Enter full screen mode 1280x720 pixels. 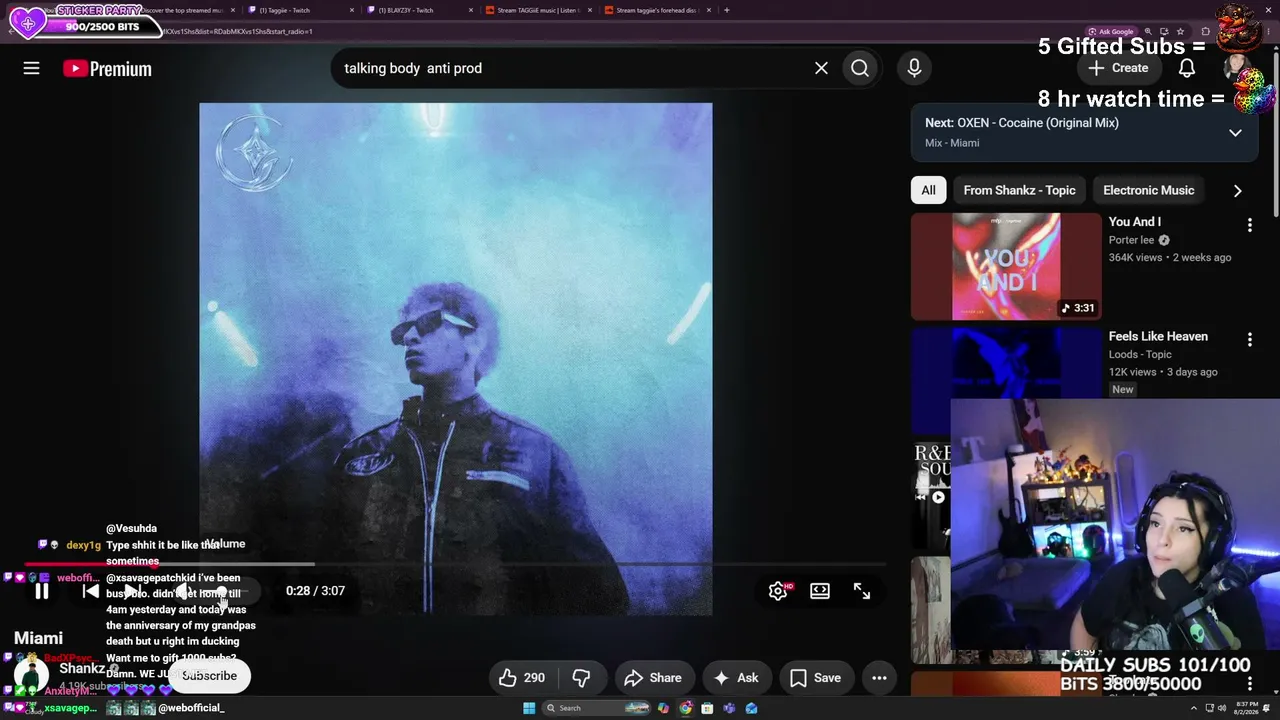click(x=862, y=591)
